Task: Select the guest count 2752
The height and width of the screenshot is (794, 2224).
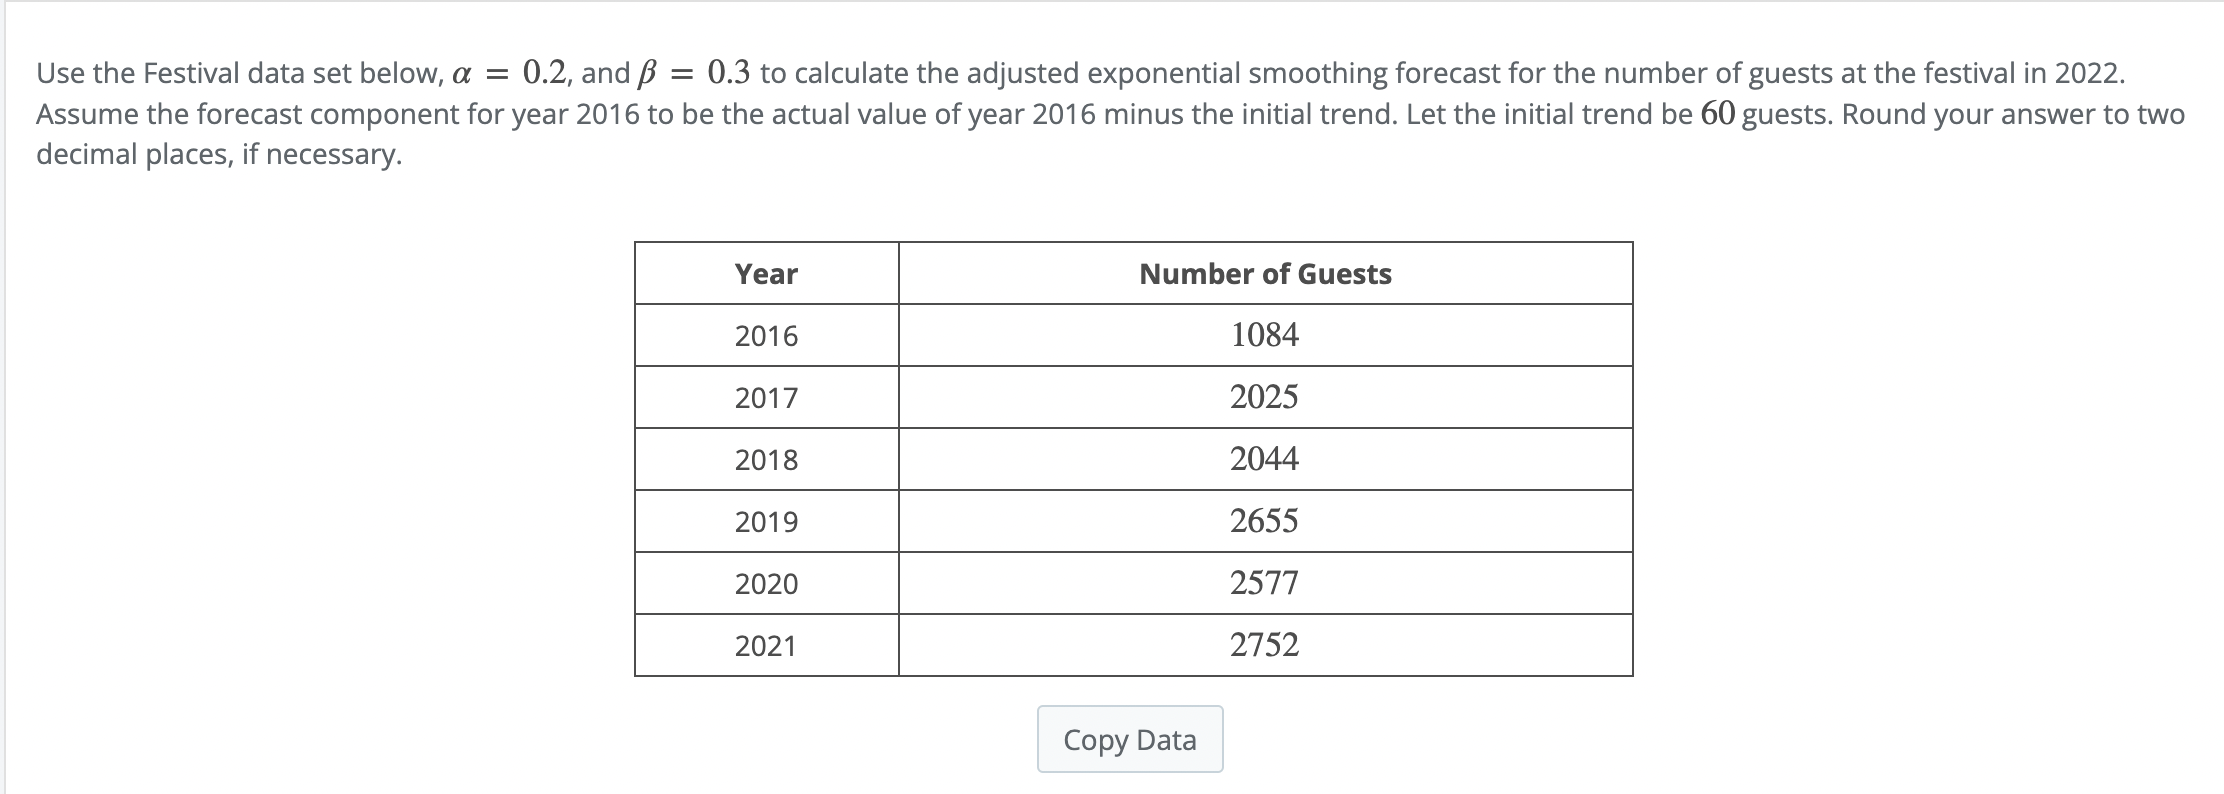Action: 1265,645
